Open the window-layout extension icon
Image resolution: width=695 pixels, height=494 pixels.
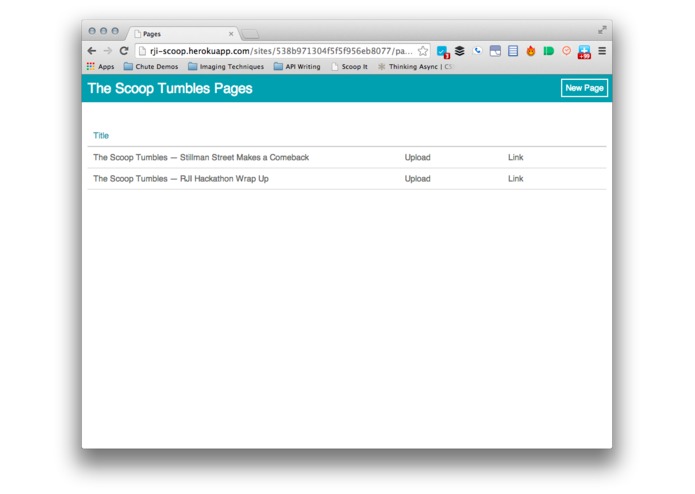495,51
